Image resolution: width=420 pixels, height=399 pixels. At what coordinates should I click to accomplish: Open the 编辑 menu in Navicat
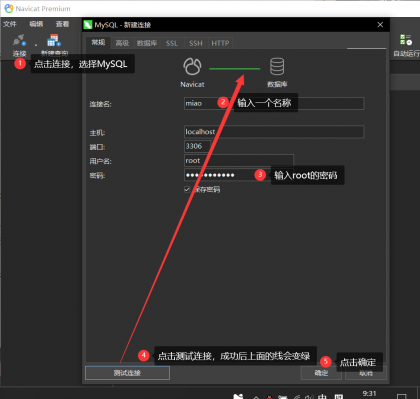pos(36,24)
